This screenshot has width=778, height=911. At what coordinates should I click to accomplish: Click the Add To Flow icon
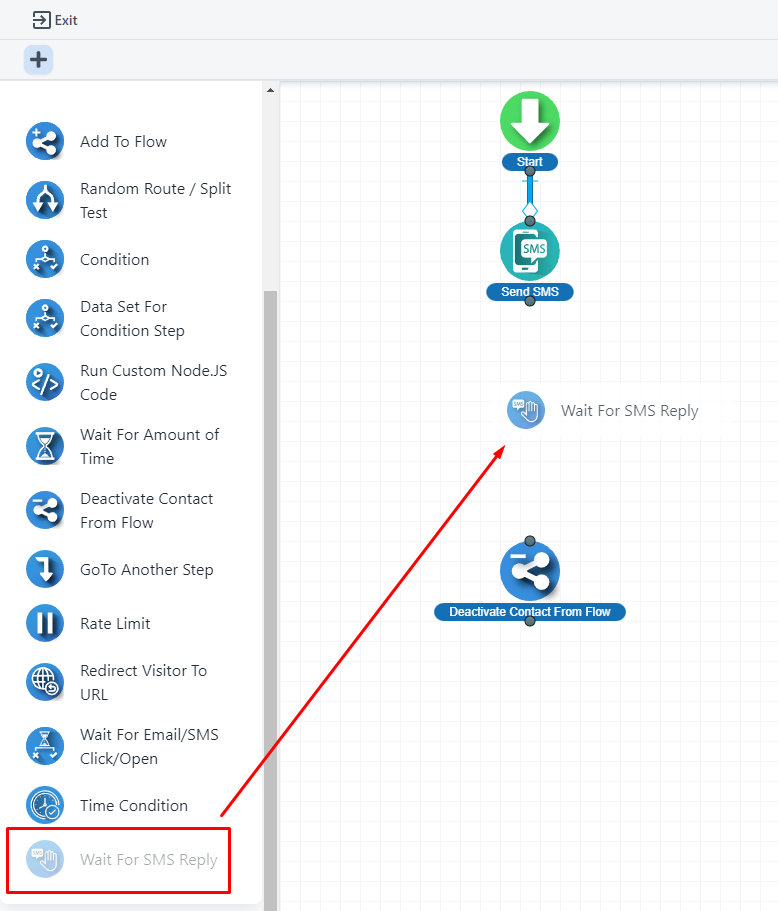pyautogui.click(x=44, y=142)
